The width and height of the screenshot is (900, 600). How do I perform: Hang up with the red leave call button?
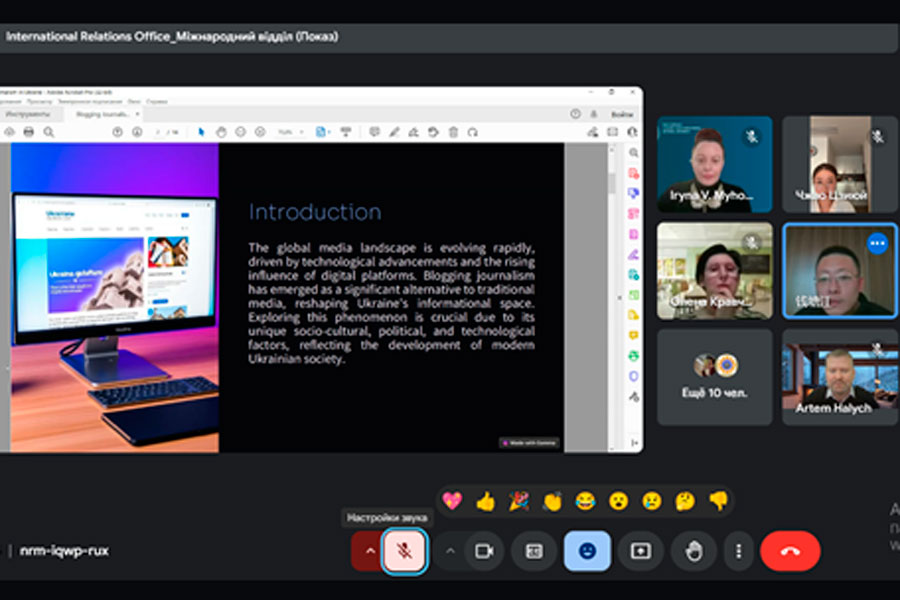click(790, 551)
